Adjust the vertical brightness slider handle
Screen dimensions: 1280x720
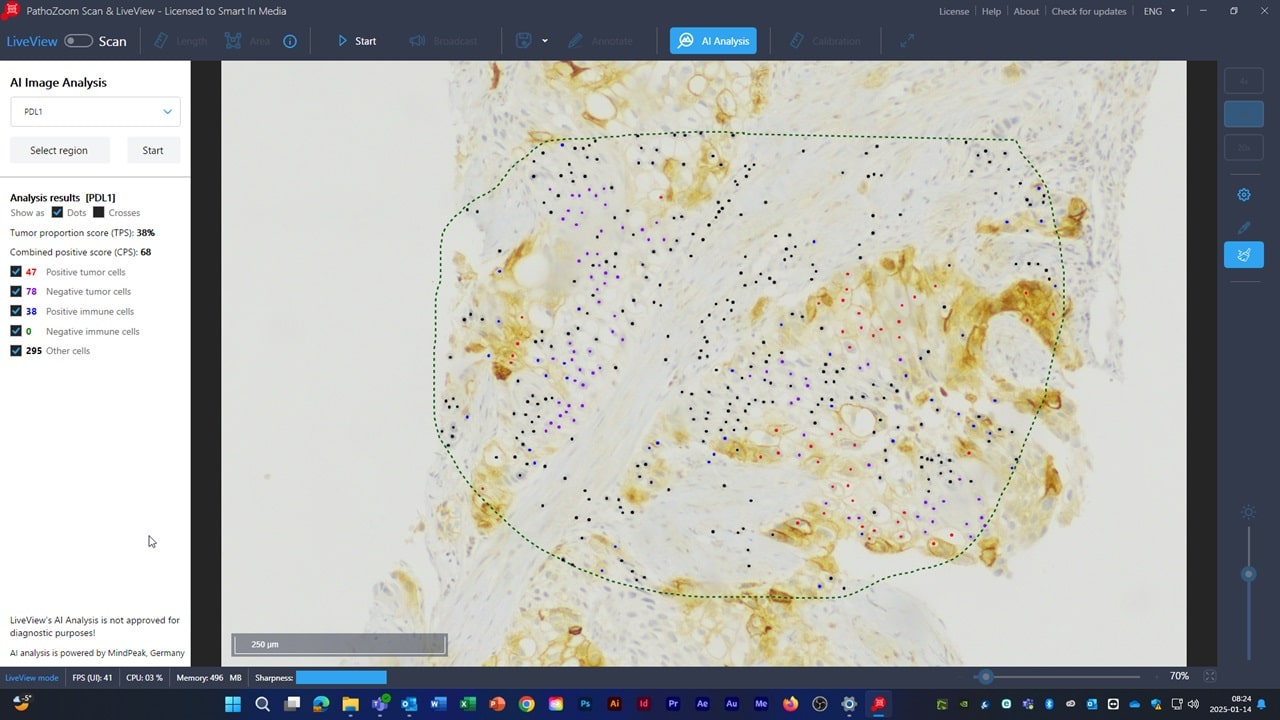1248,574
